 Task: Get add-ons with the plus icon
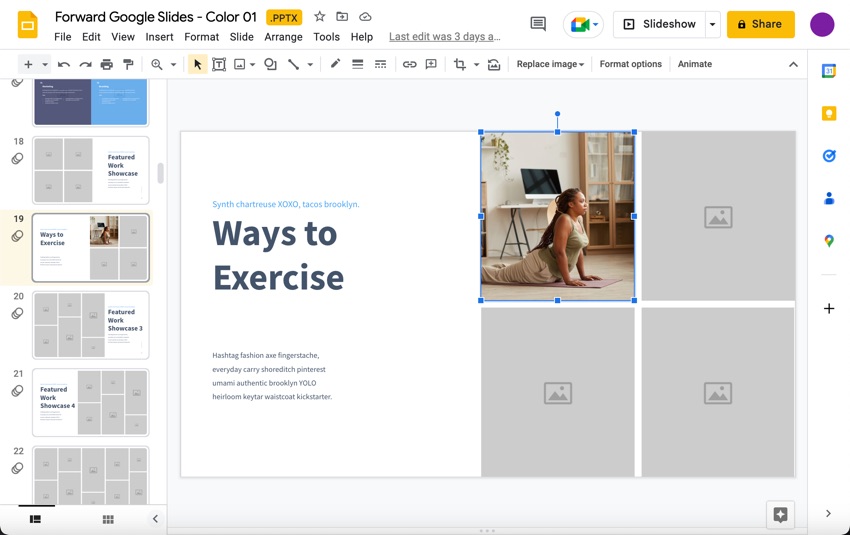point(829,308)
